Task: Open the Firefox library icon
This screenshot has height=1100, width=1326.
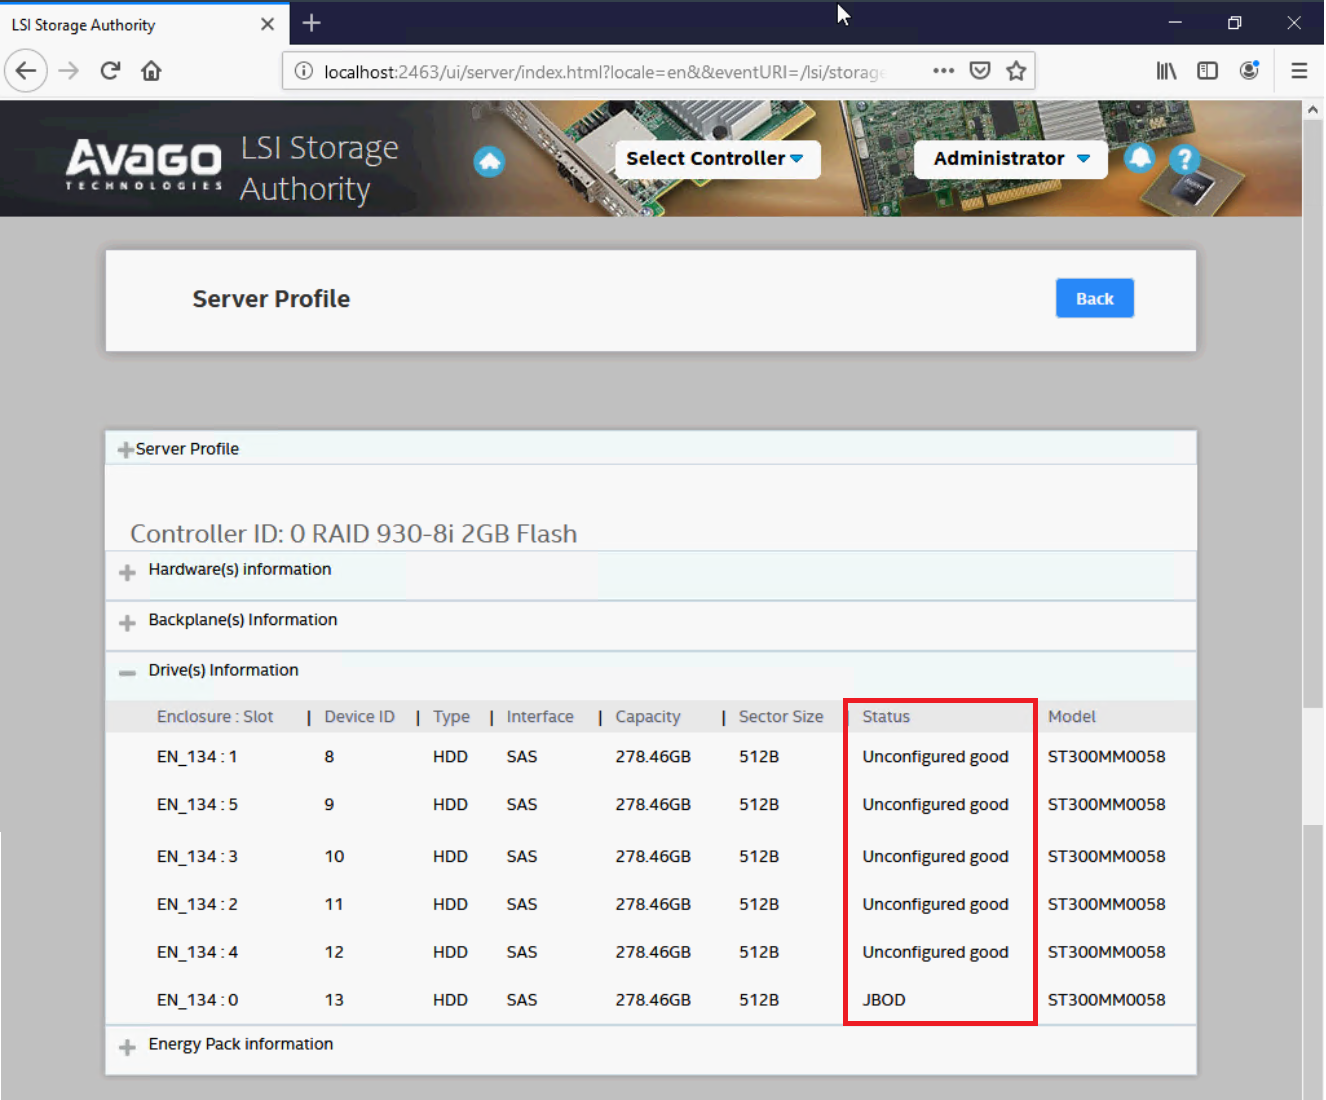Action: (x=1166, y=71)
